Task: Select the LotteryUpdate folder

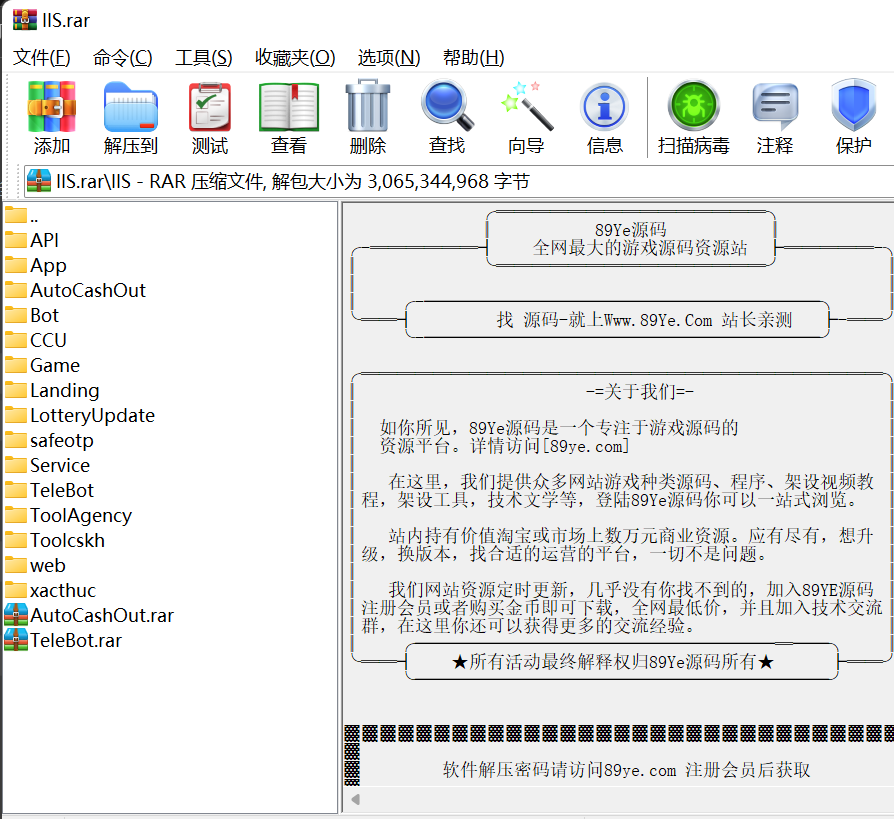Action: (x=92, y=415)
